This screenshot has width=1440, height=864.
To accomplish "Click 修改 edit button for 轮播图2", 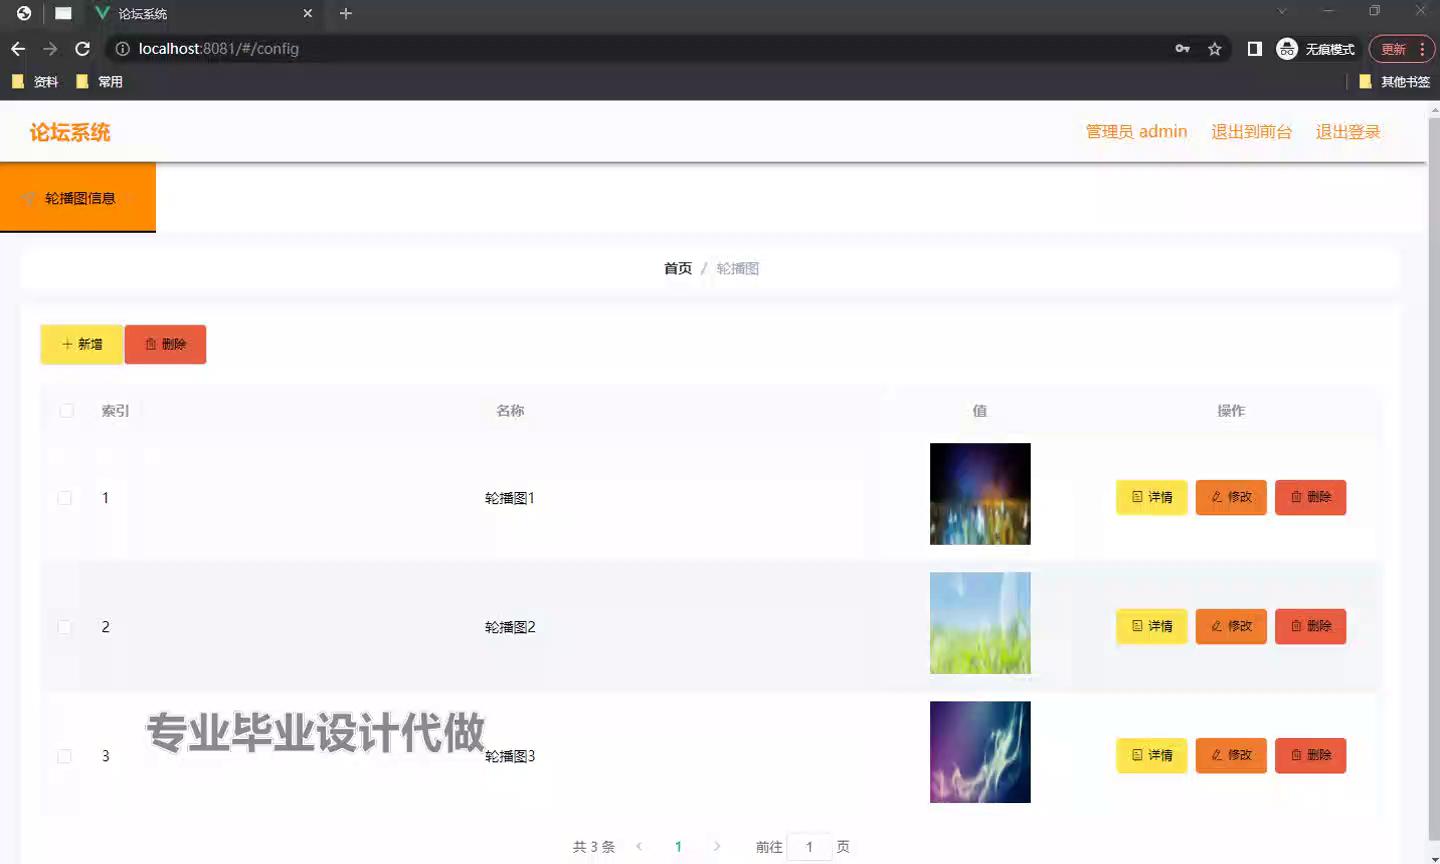I will coord(1231,626).
